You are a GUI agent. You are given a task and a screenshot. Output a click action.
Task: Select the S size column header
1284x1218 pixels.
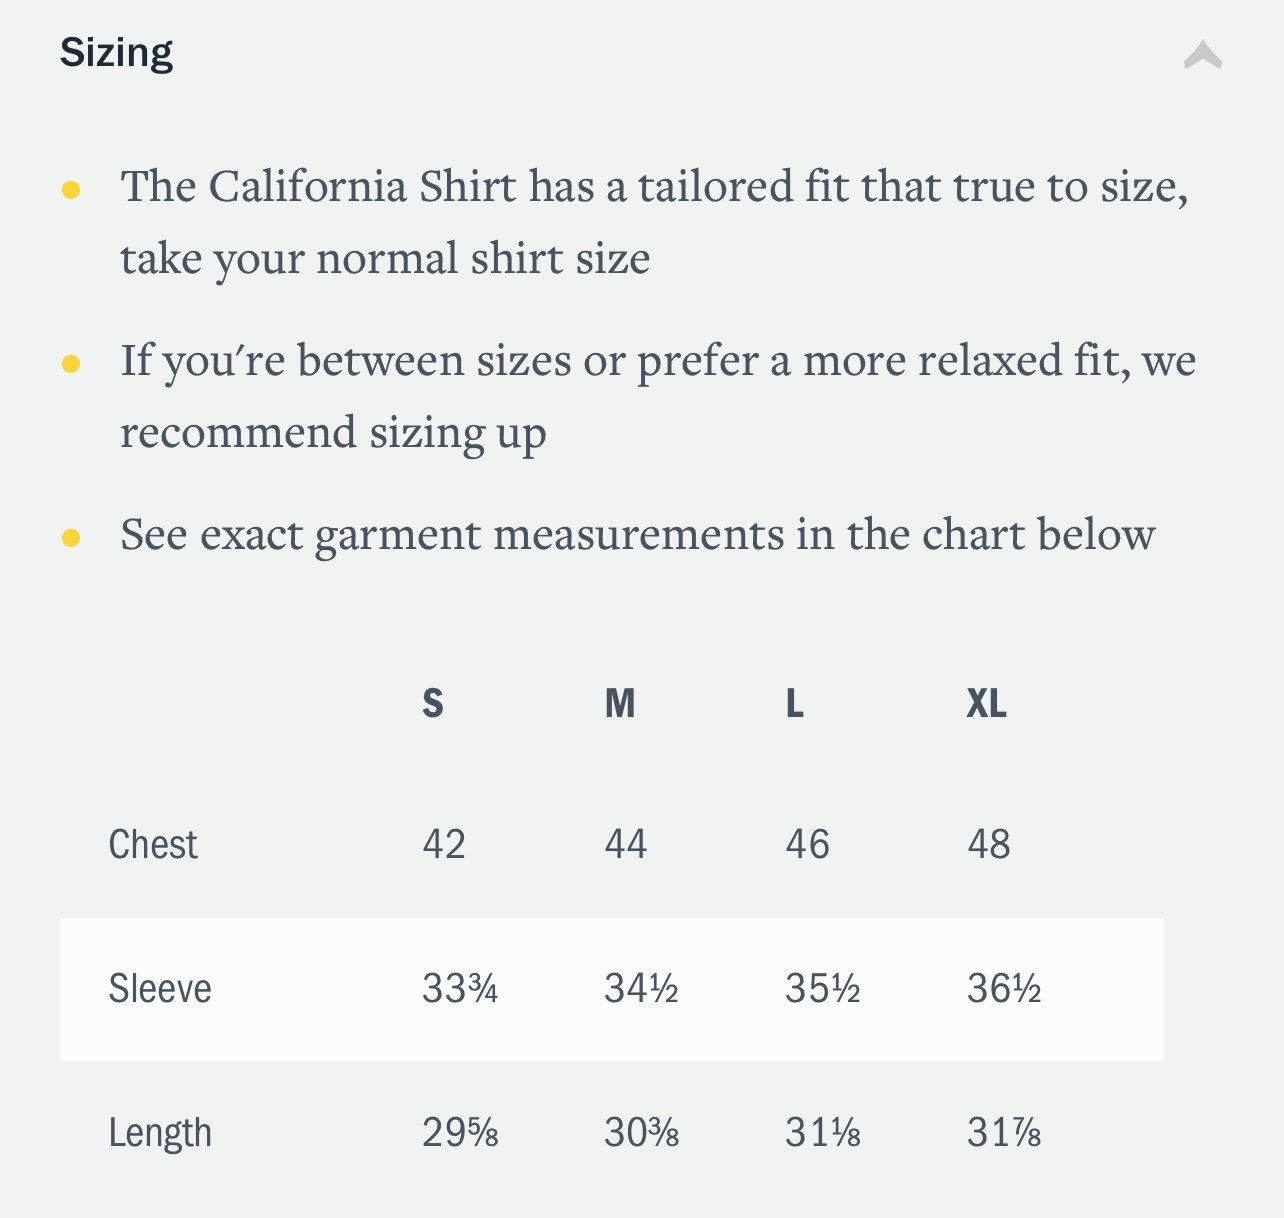[432, 703]
